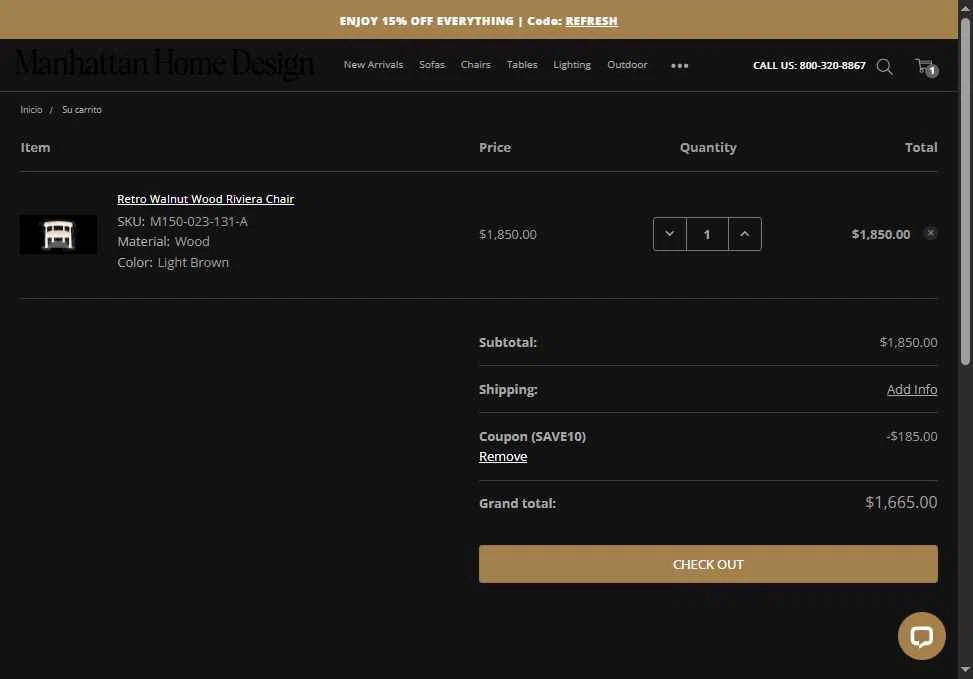Open the New Arrivals menu
The height and width of the screenshot is (679, 973).
click(373, 65)
